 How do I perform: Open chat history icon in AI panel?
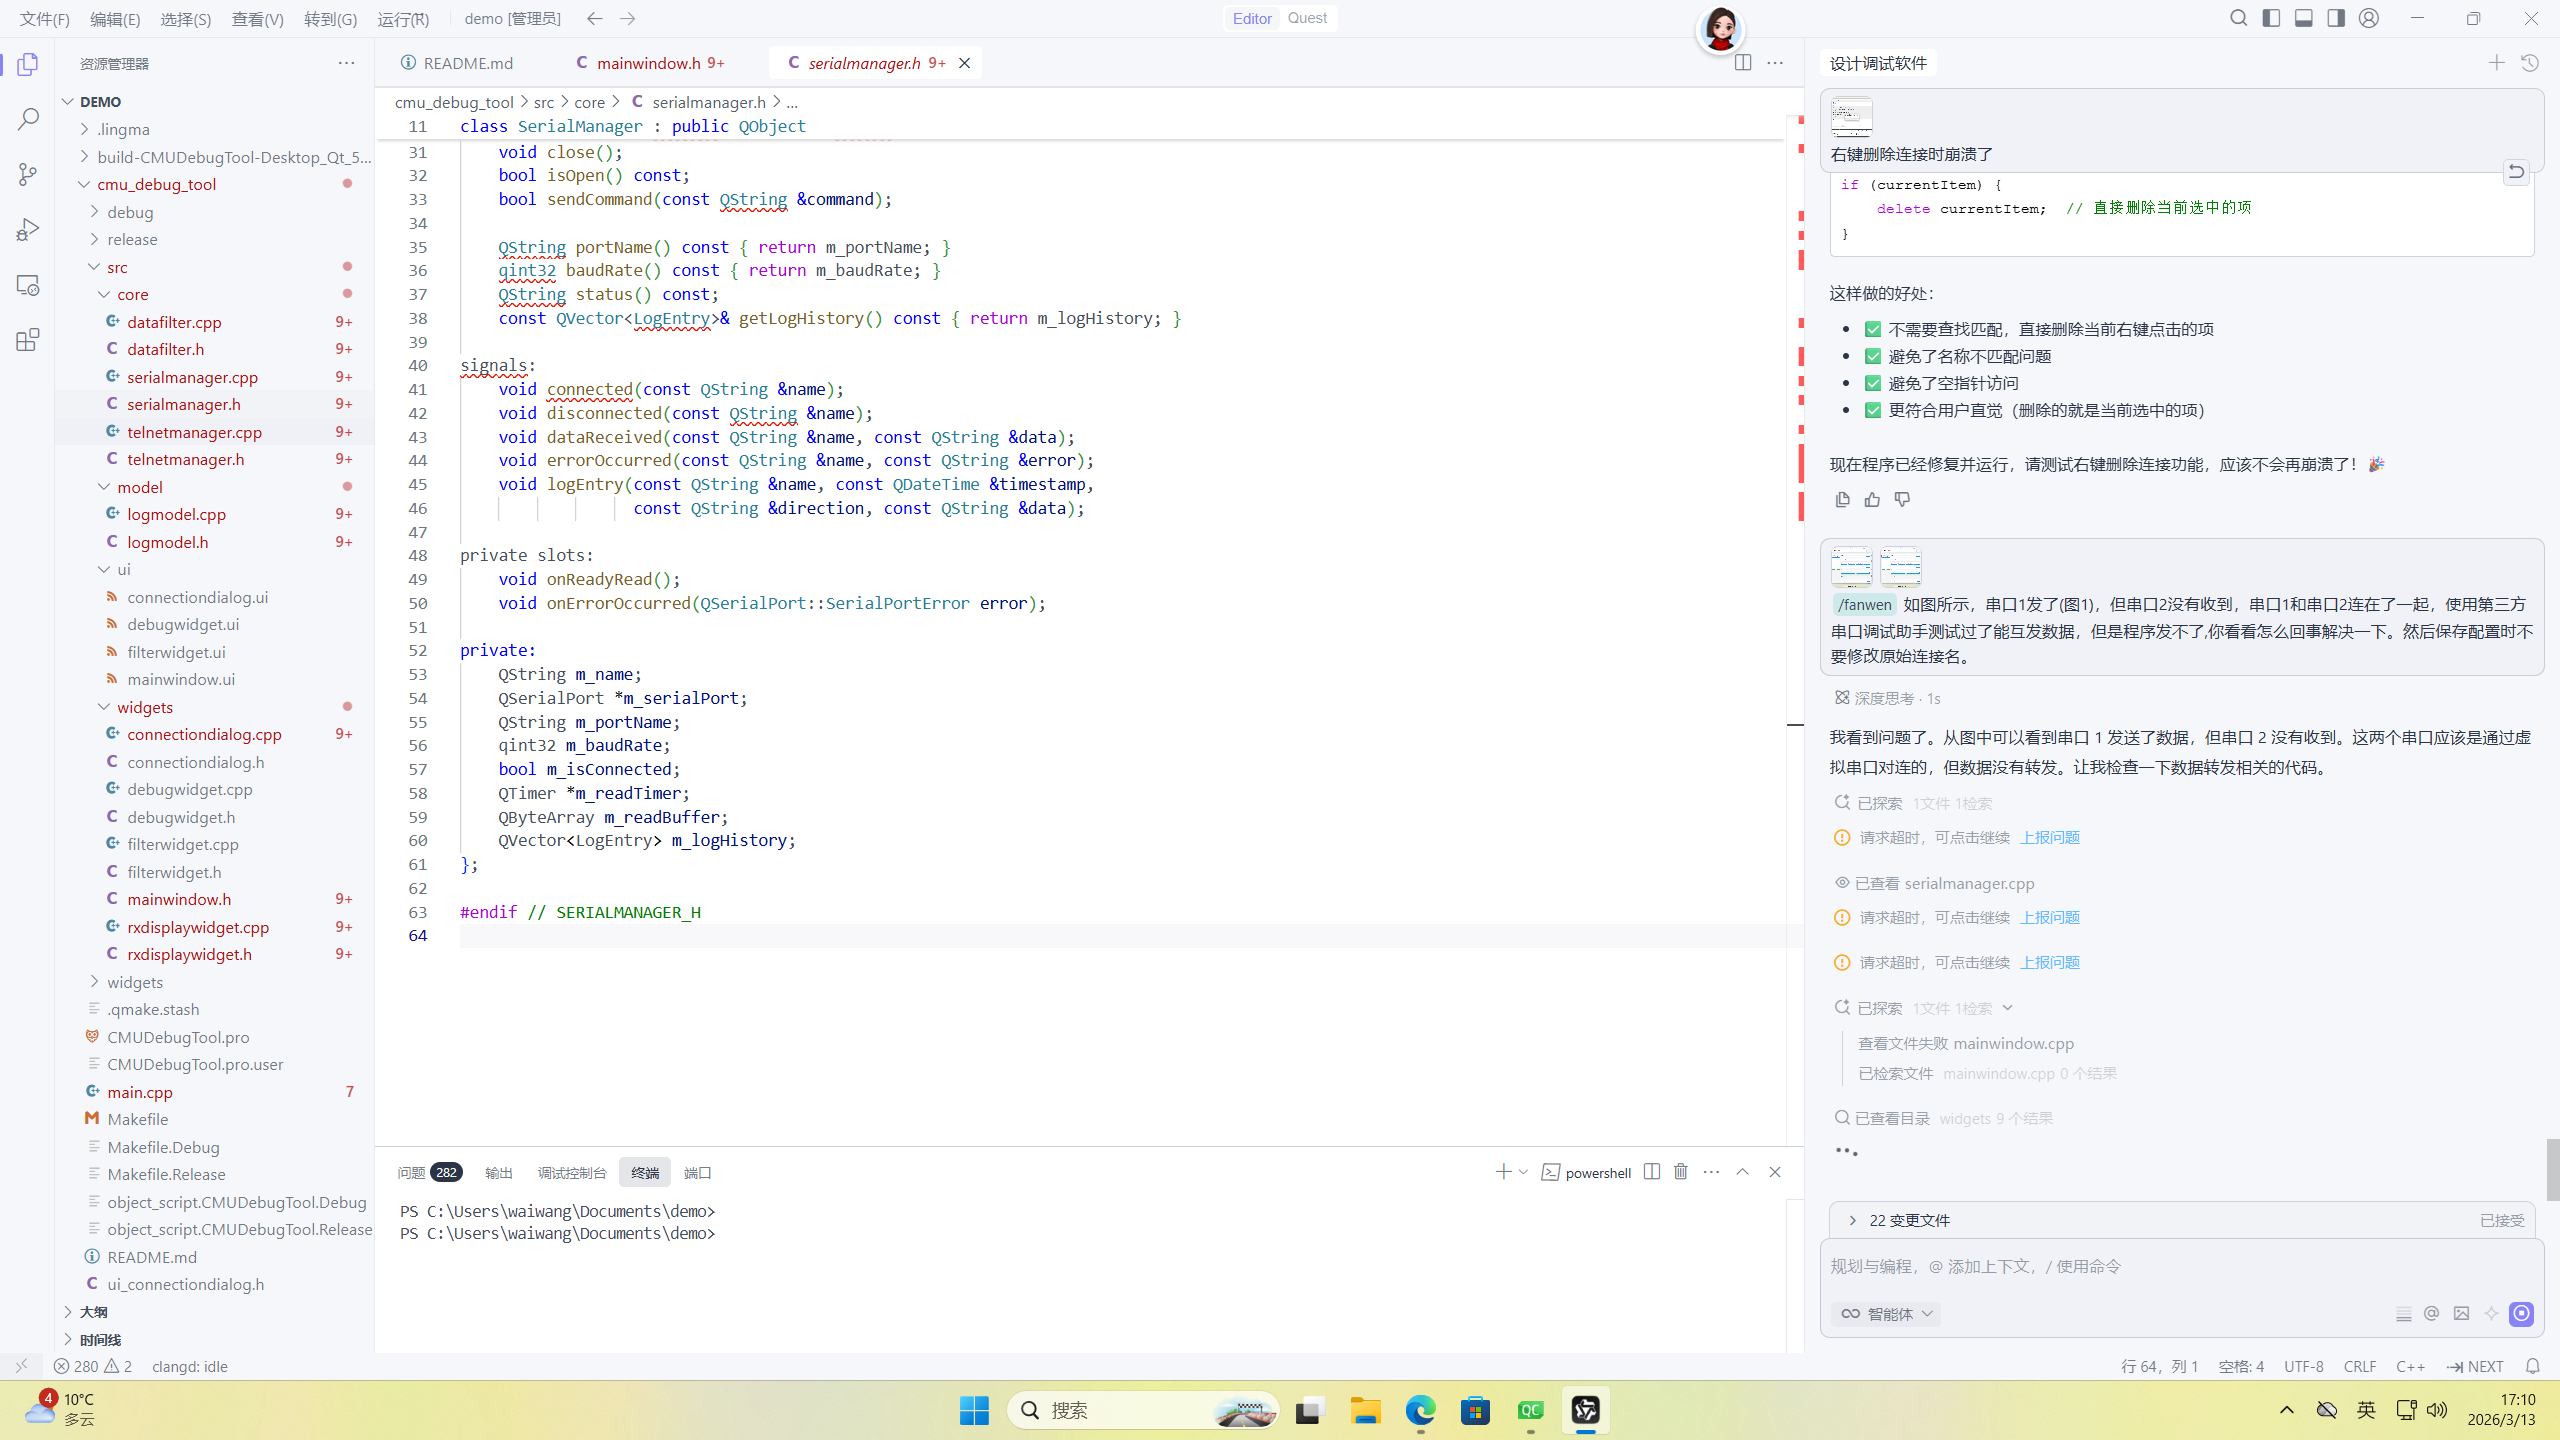[2530, 63]
